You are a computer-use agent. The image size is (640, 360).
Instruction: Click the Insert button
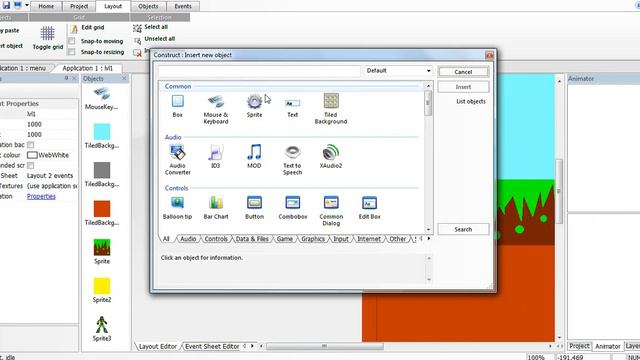463,87
